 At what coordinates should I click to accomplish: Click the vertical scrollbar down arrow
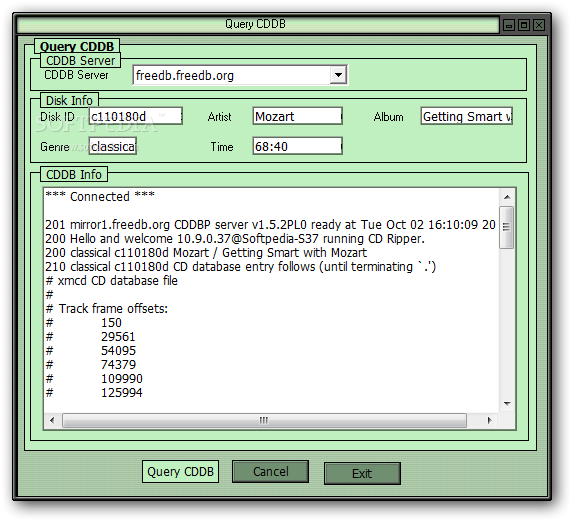pos(507,404)
